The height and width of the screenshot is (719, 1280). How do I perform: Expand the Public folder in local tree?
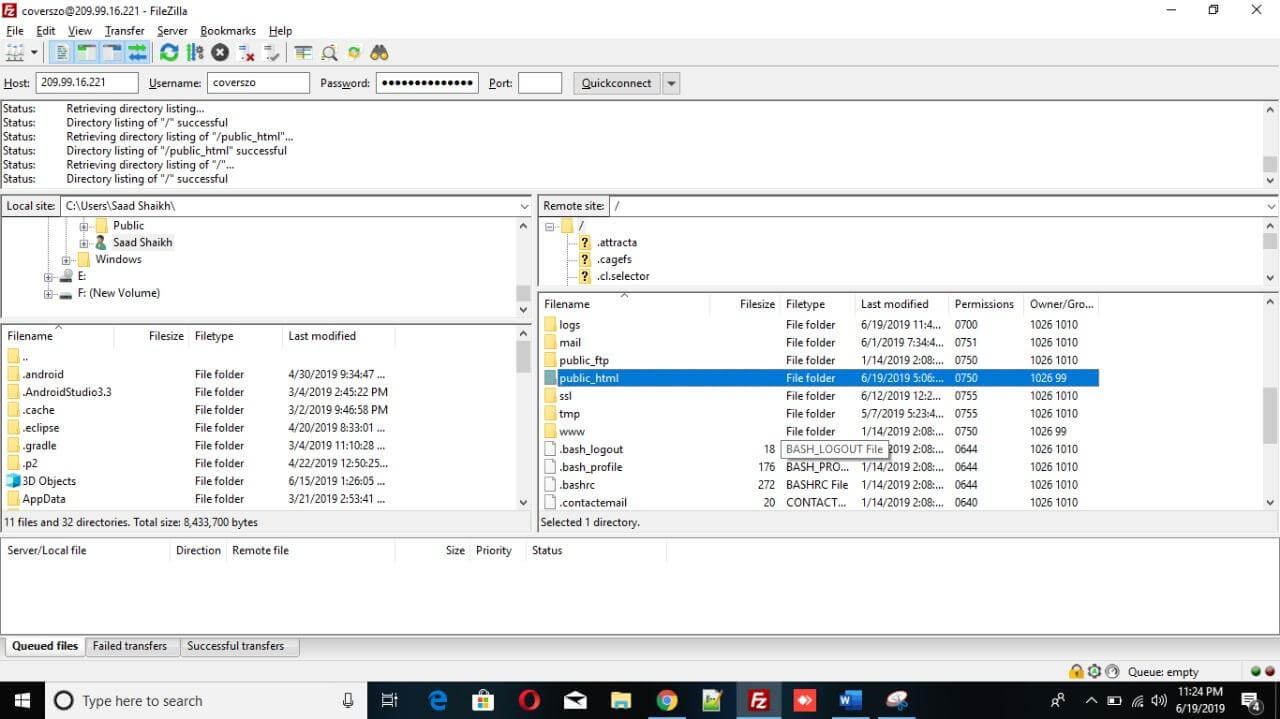(x=84, y=226)
